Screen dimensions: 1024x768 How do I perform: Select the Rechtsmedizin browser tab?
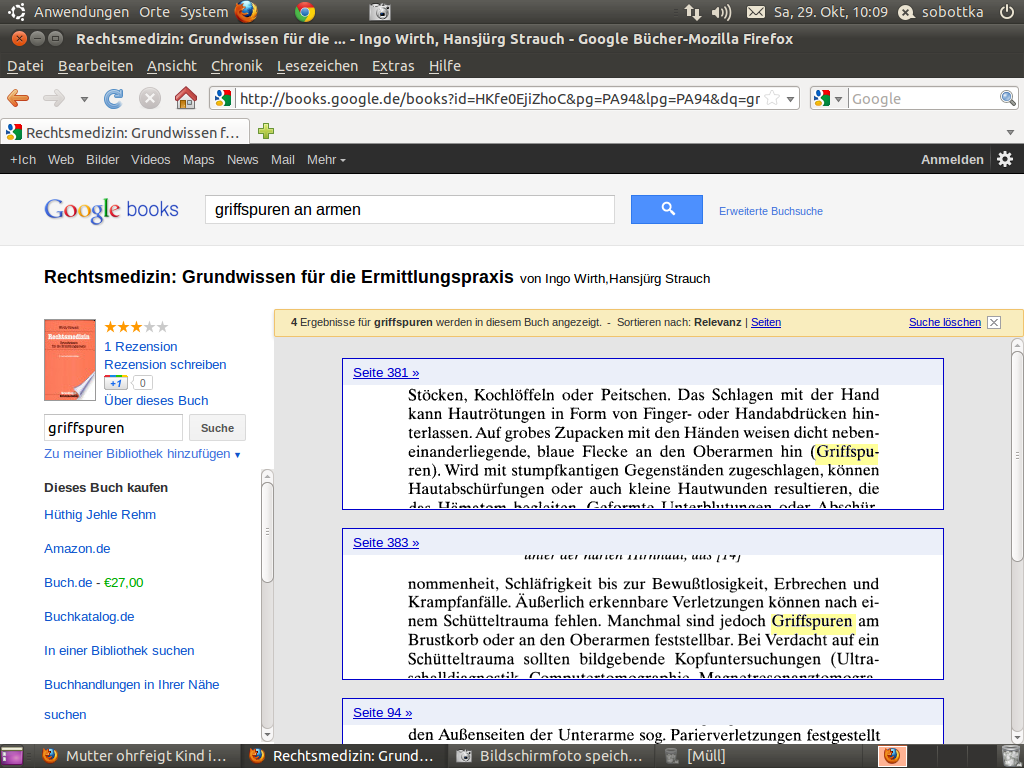(x=125, y=132)
